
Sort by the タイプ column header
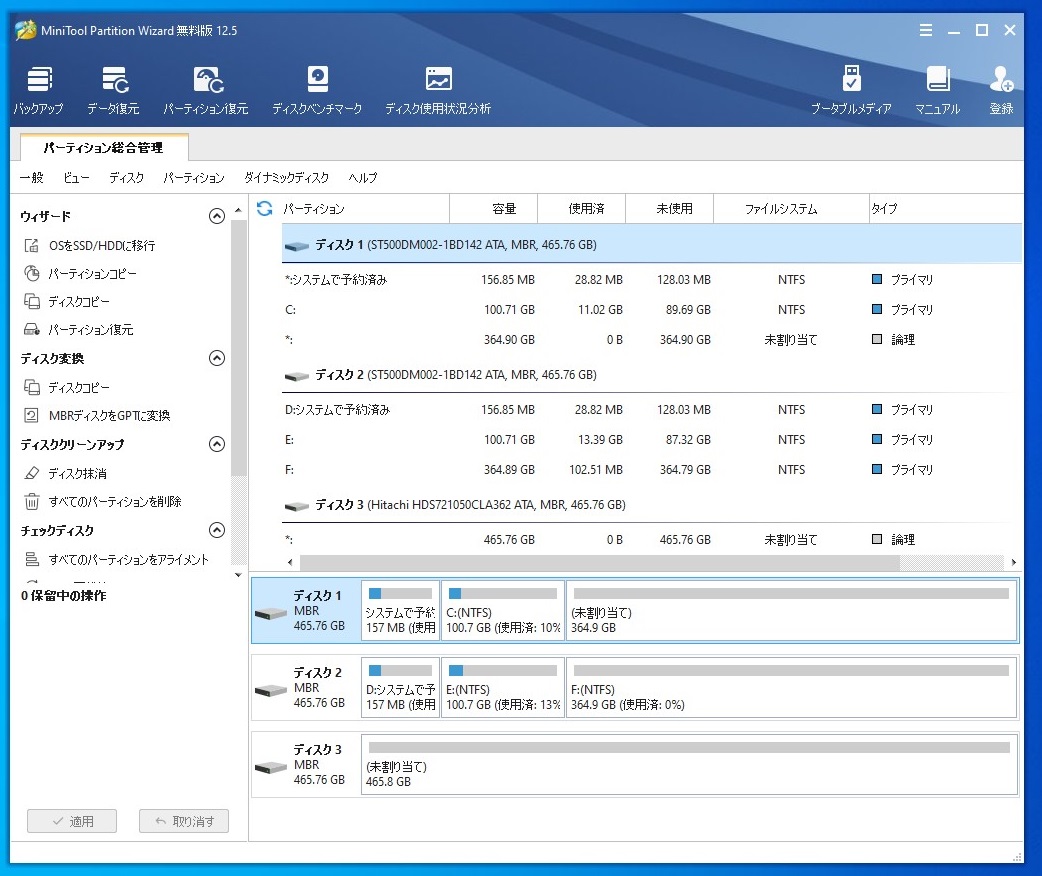(946, 209)
